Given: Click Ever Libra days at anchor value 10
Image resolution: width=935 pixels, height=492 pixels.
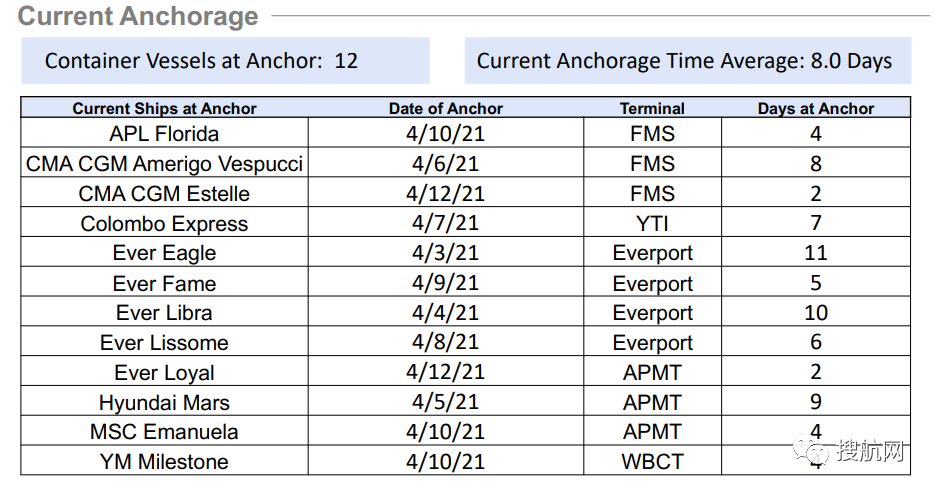Looking at the screenshot, I should click(816, 312).
